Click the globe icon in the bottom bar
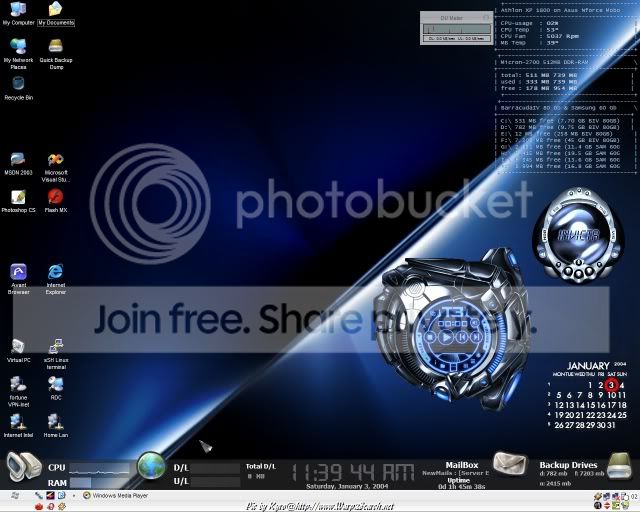640x512 pixels. coord(151,465)
